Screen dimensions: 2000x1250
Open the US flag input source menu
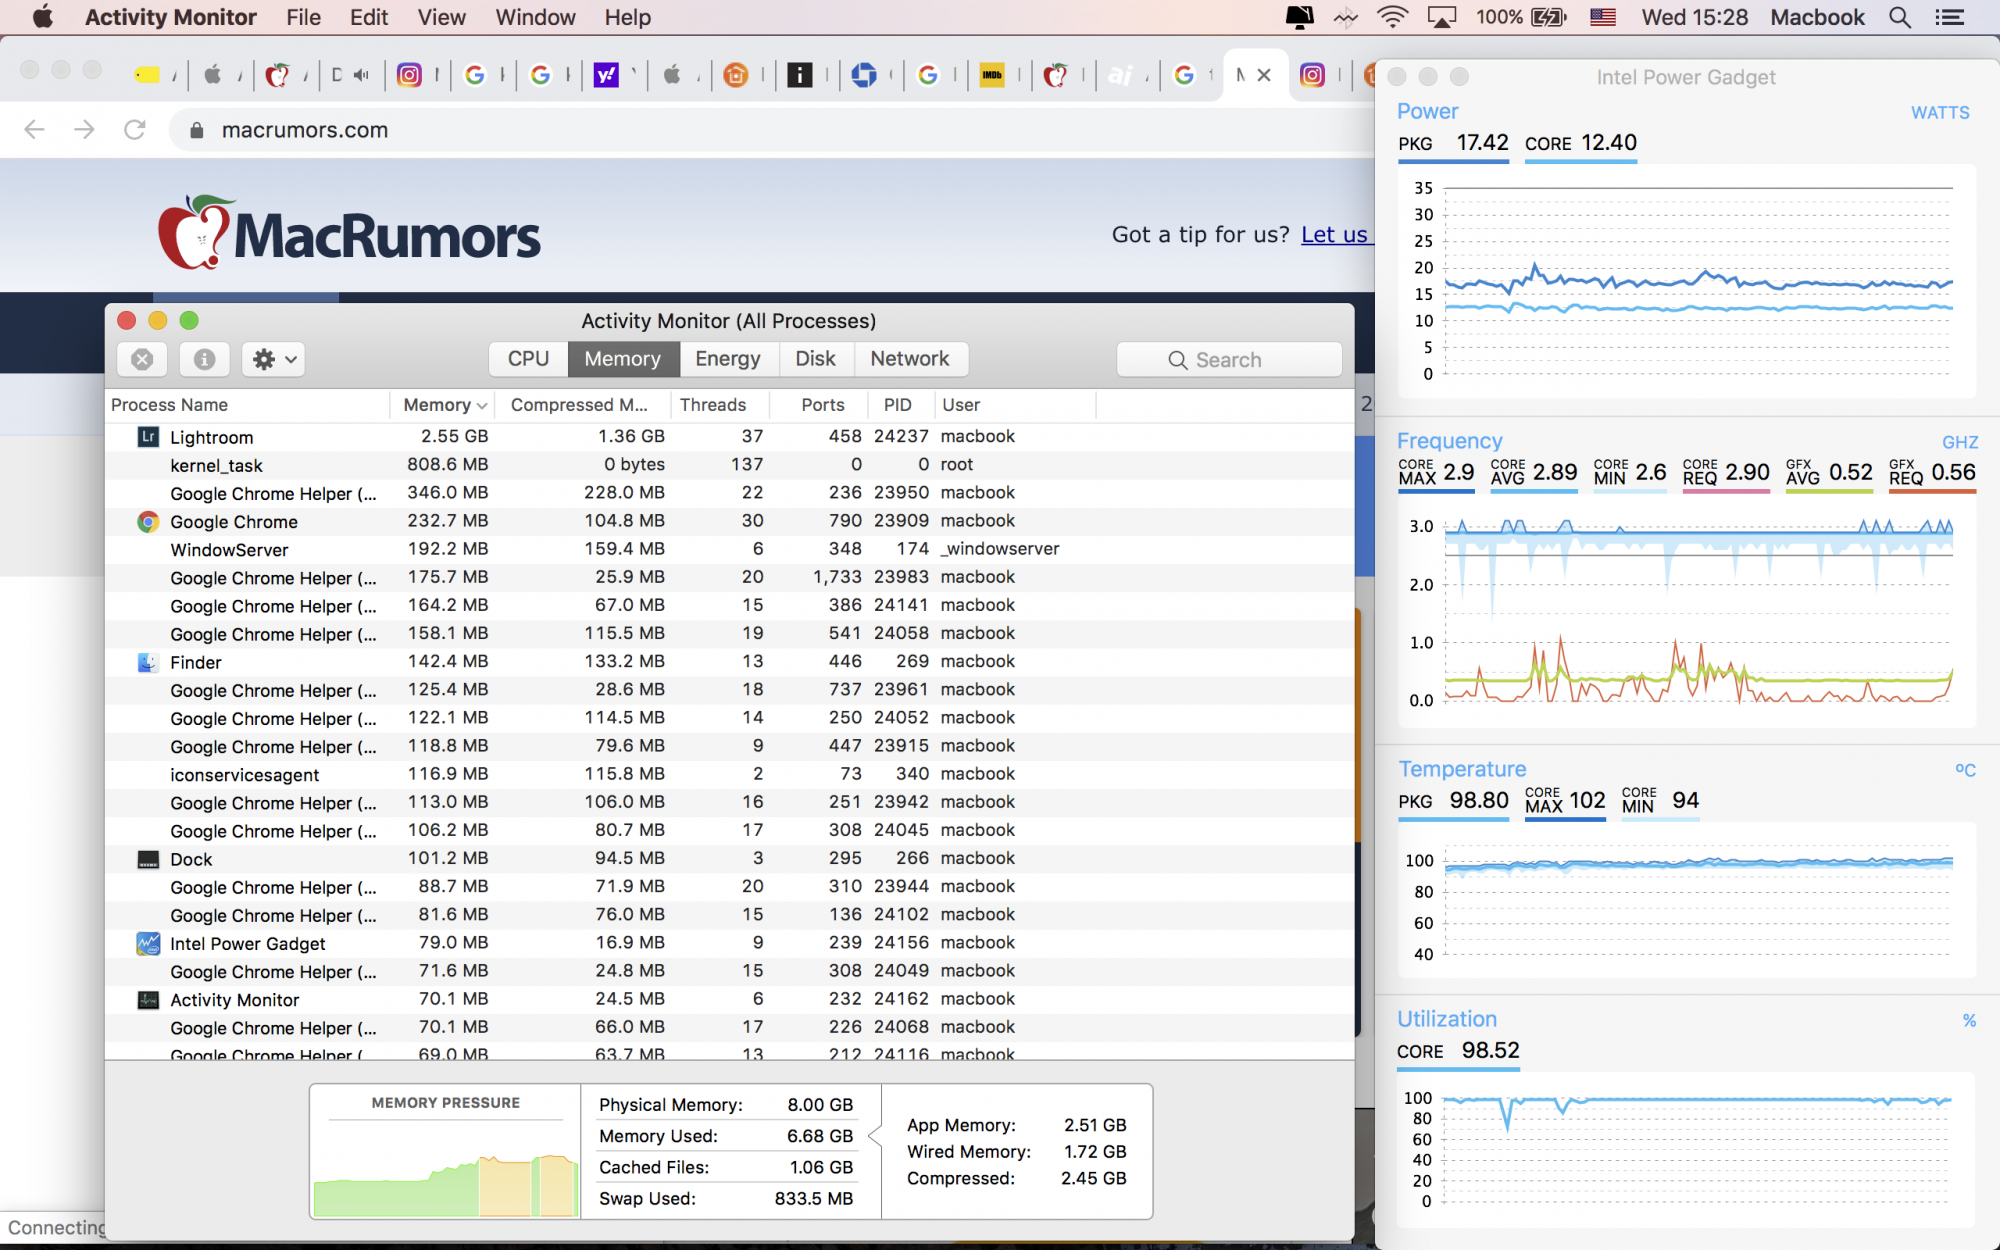coord(1603,17)
